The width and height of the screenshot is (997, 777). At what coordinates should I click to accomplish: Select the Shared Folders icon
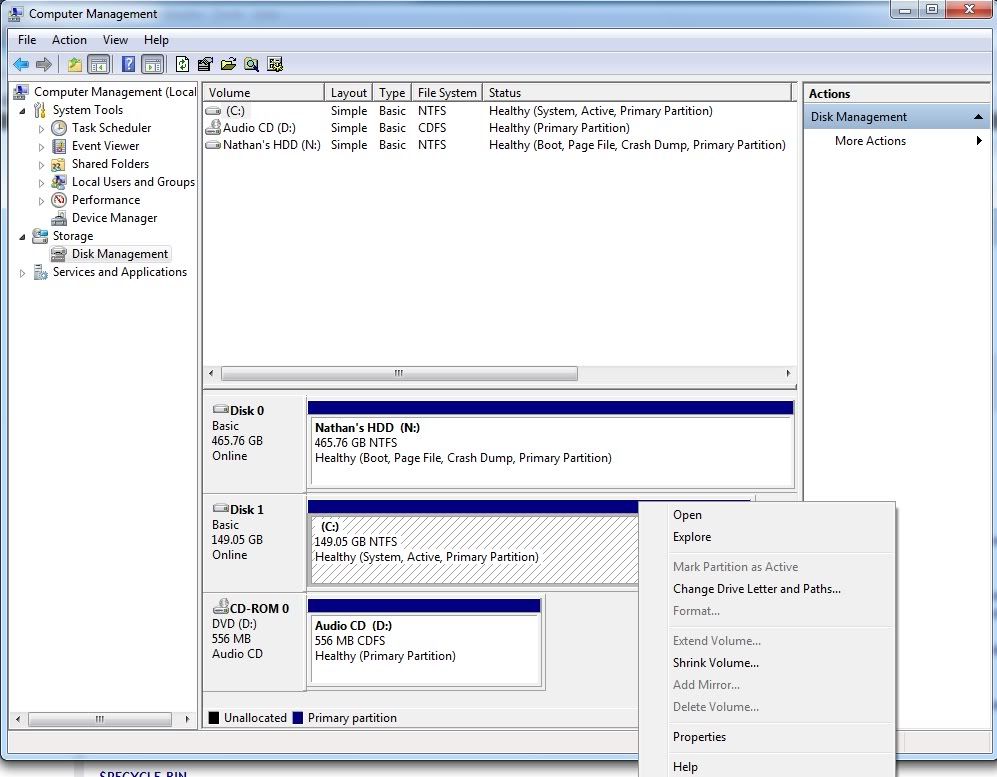59,164
